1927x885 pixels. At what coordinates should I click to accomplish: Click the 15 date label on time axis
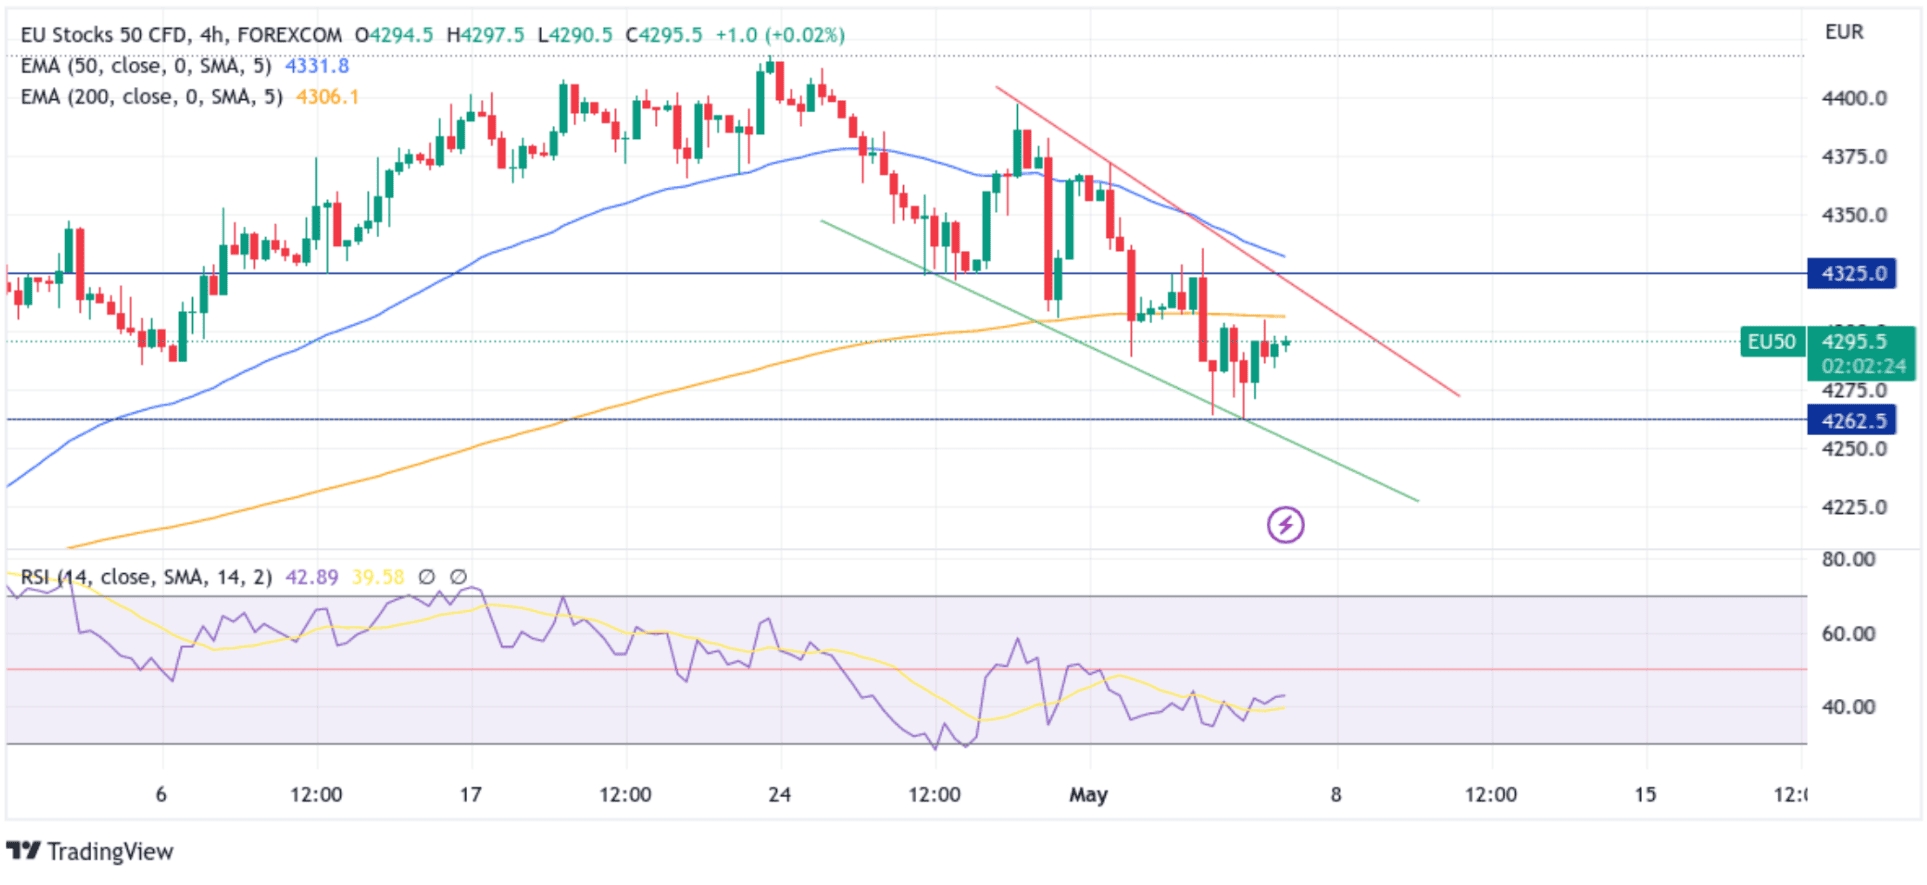(x=1645, y=795)
